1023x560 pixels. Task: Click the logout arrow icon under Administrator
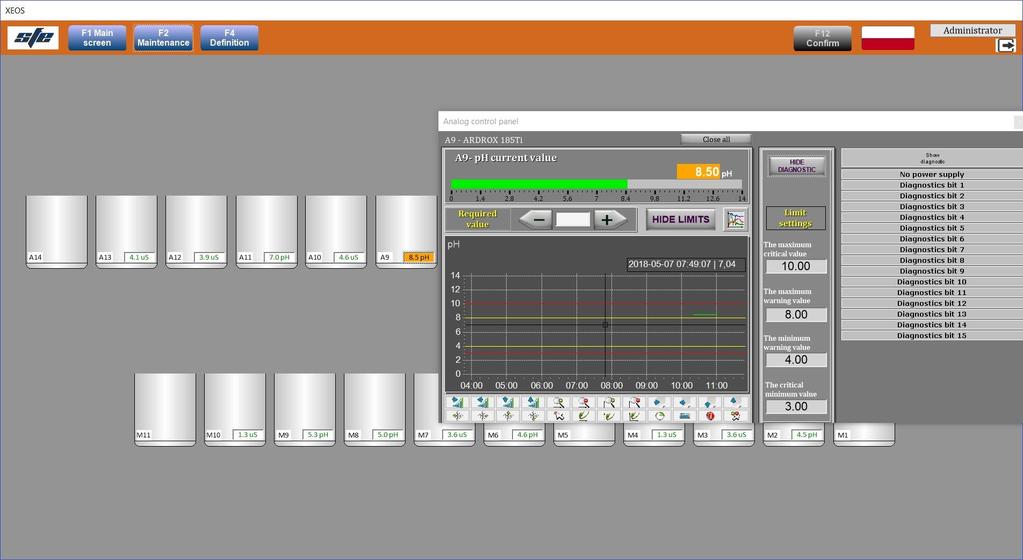click(x=1005, y=46)
